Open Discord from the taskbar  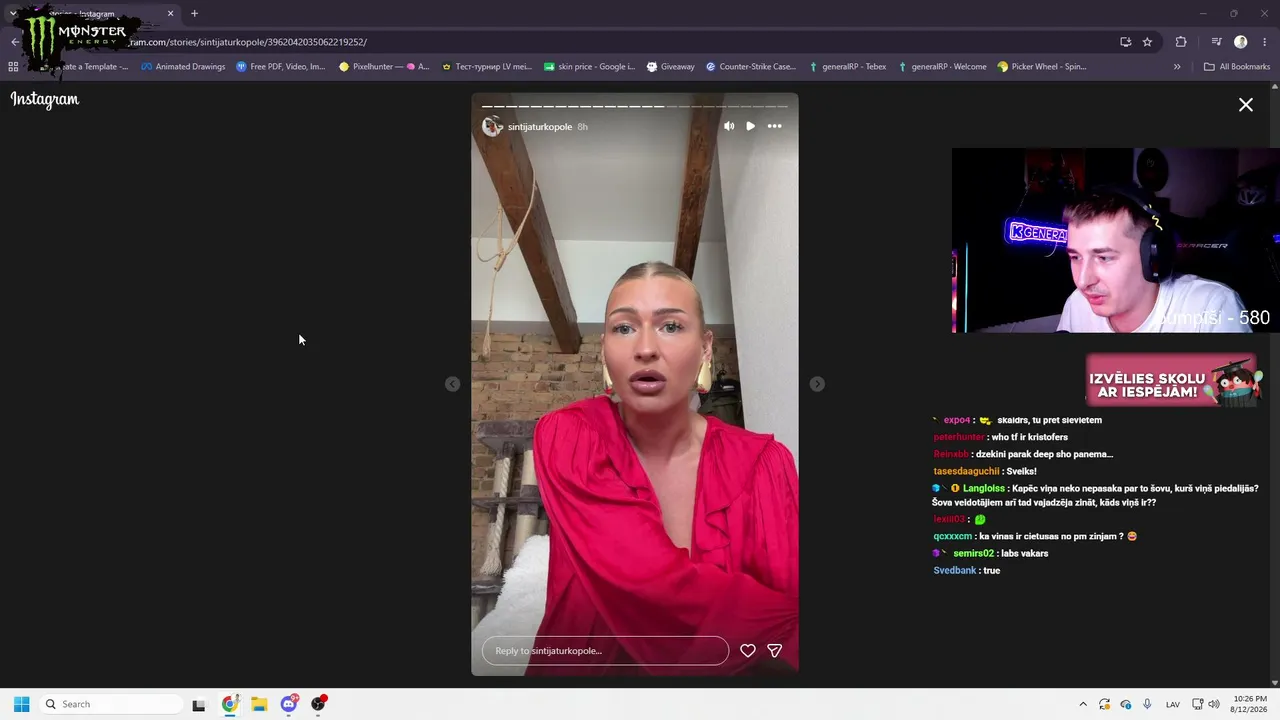(289, 704)
